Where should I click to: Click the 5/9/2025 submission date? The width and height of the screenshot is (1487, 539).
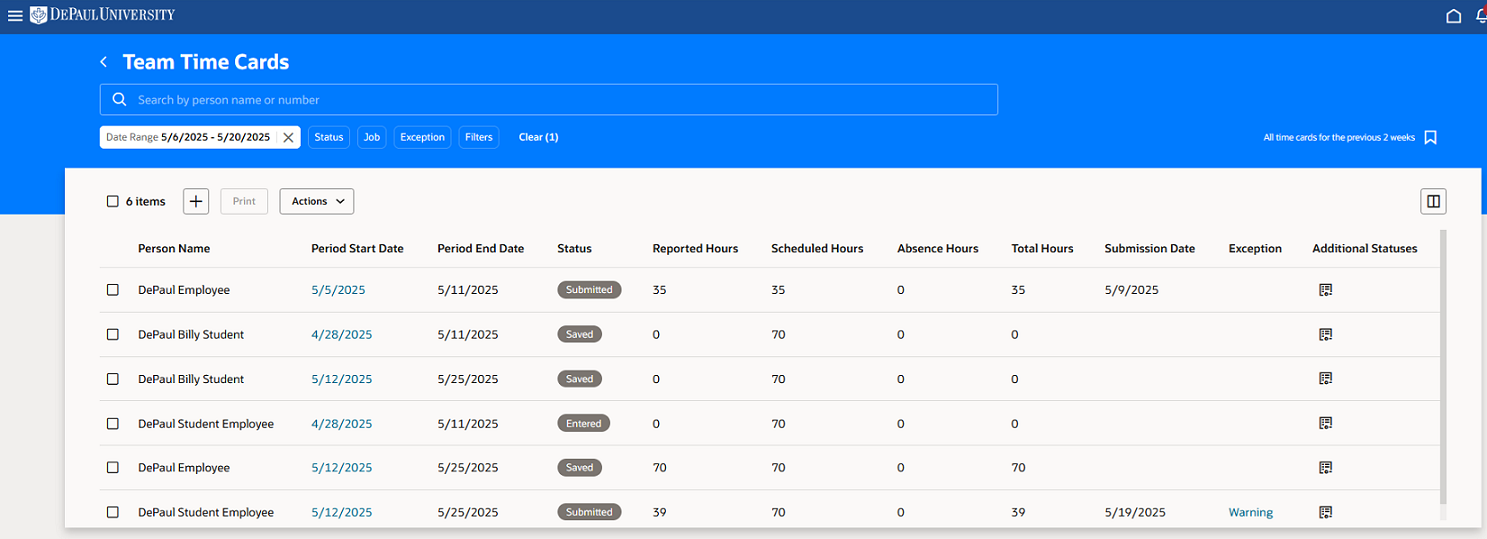point(1132,290)
